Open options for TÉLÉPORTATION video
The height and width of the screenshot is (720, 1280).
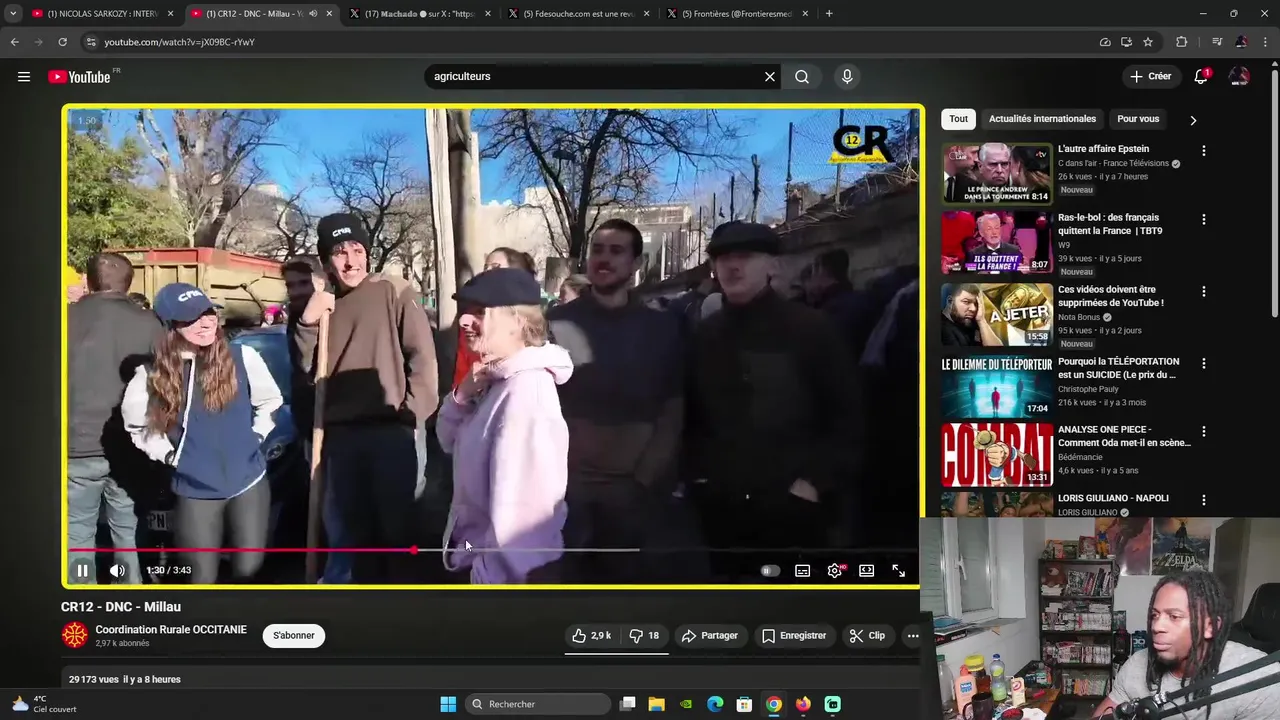pyautogui.click(x=1204, y=364)
